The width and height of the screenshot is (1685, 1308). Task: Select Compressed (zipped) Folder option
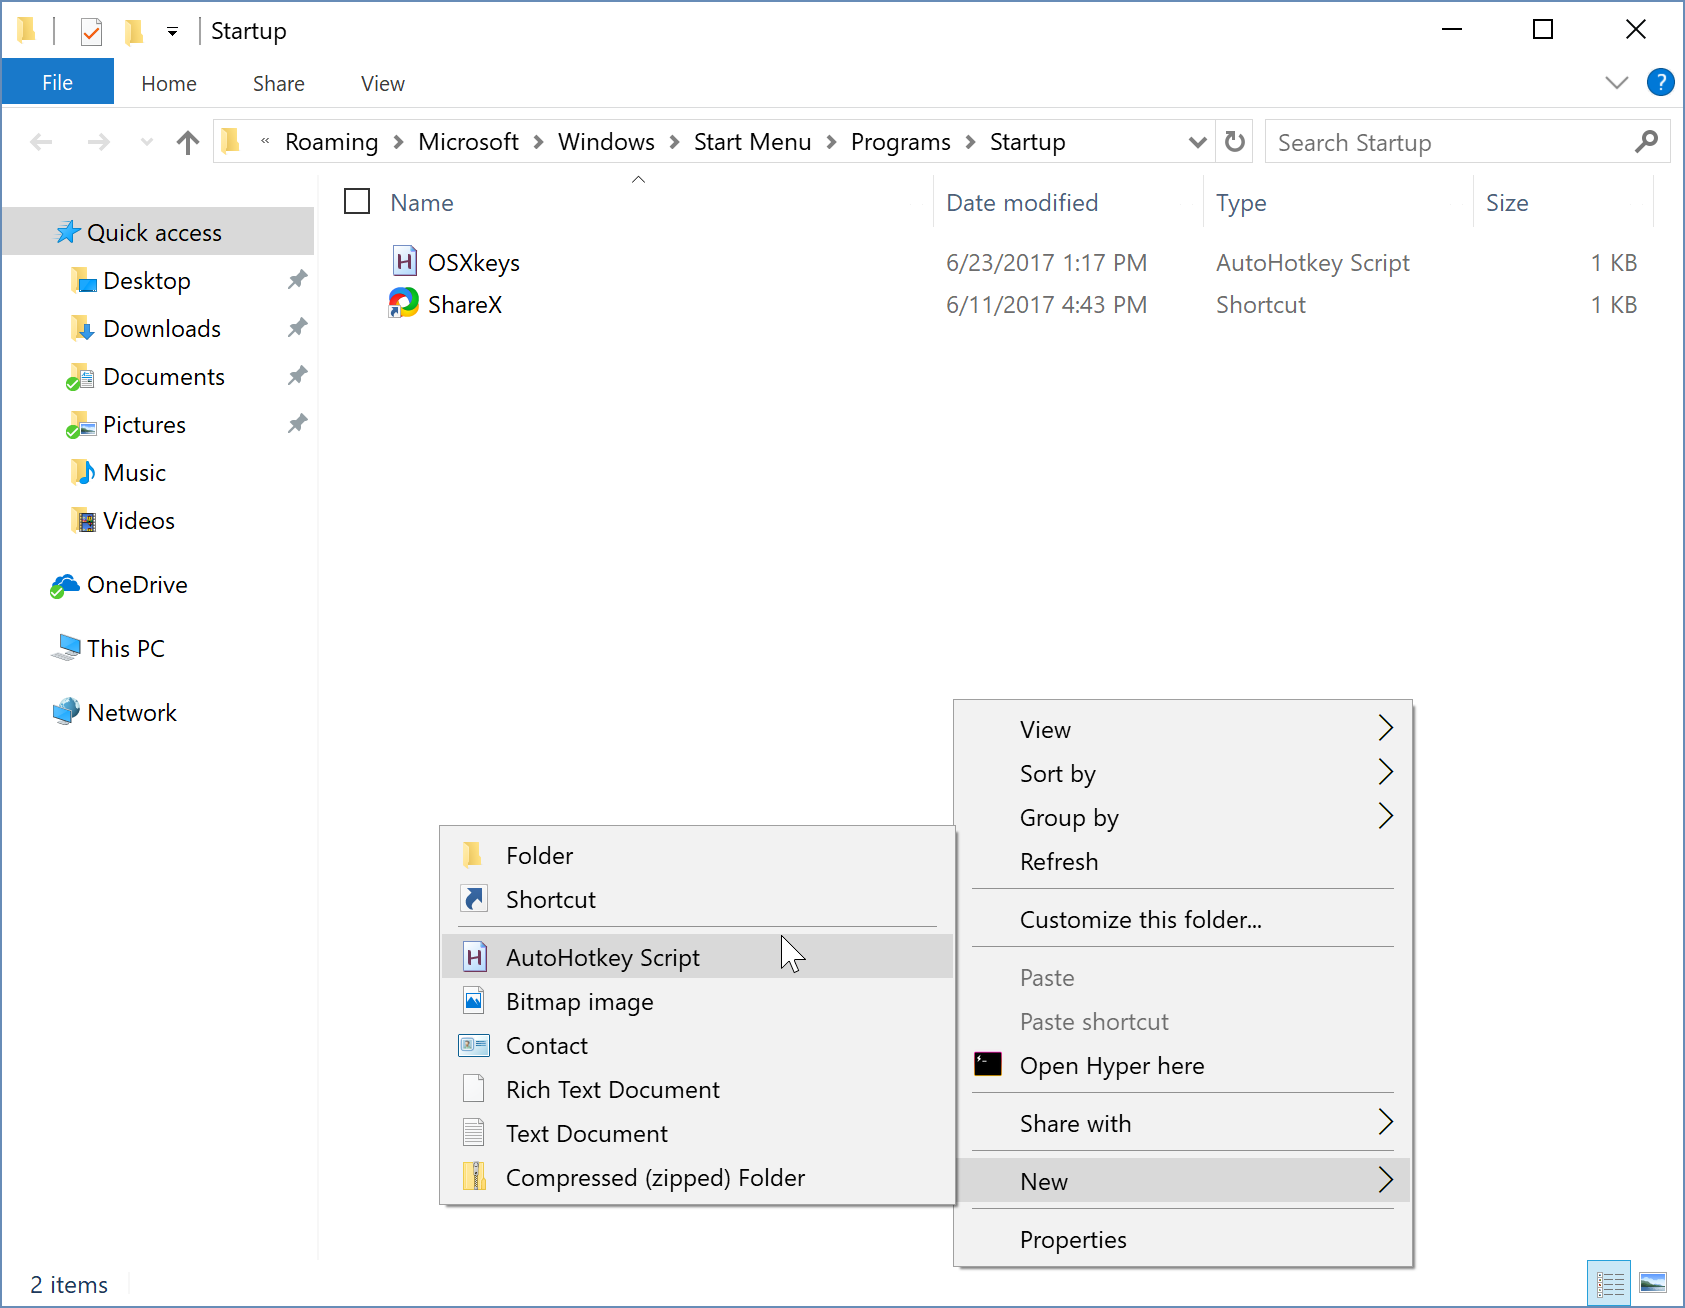[697, 1177]
